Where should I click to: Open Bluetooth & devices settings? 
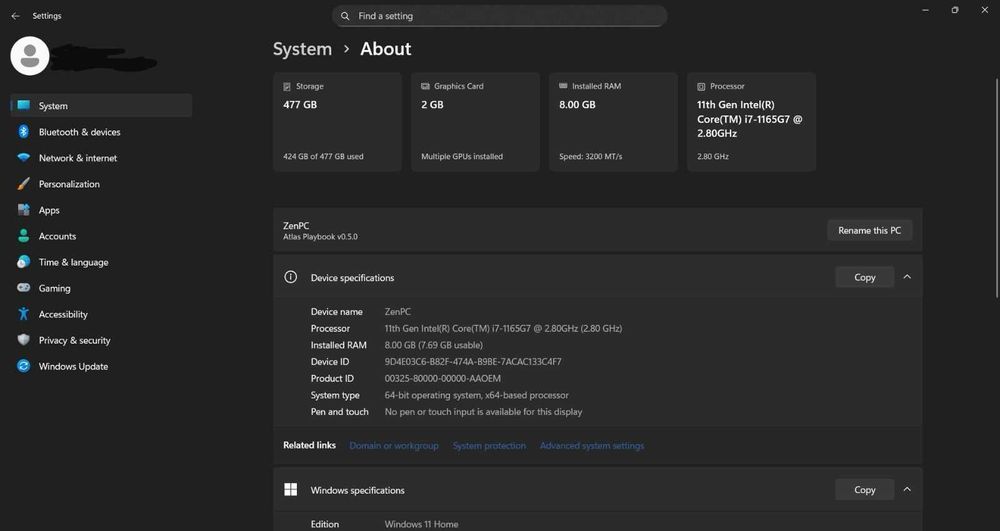pyautogui.click(x=79, y=132)
